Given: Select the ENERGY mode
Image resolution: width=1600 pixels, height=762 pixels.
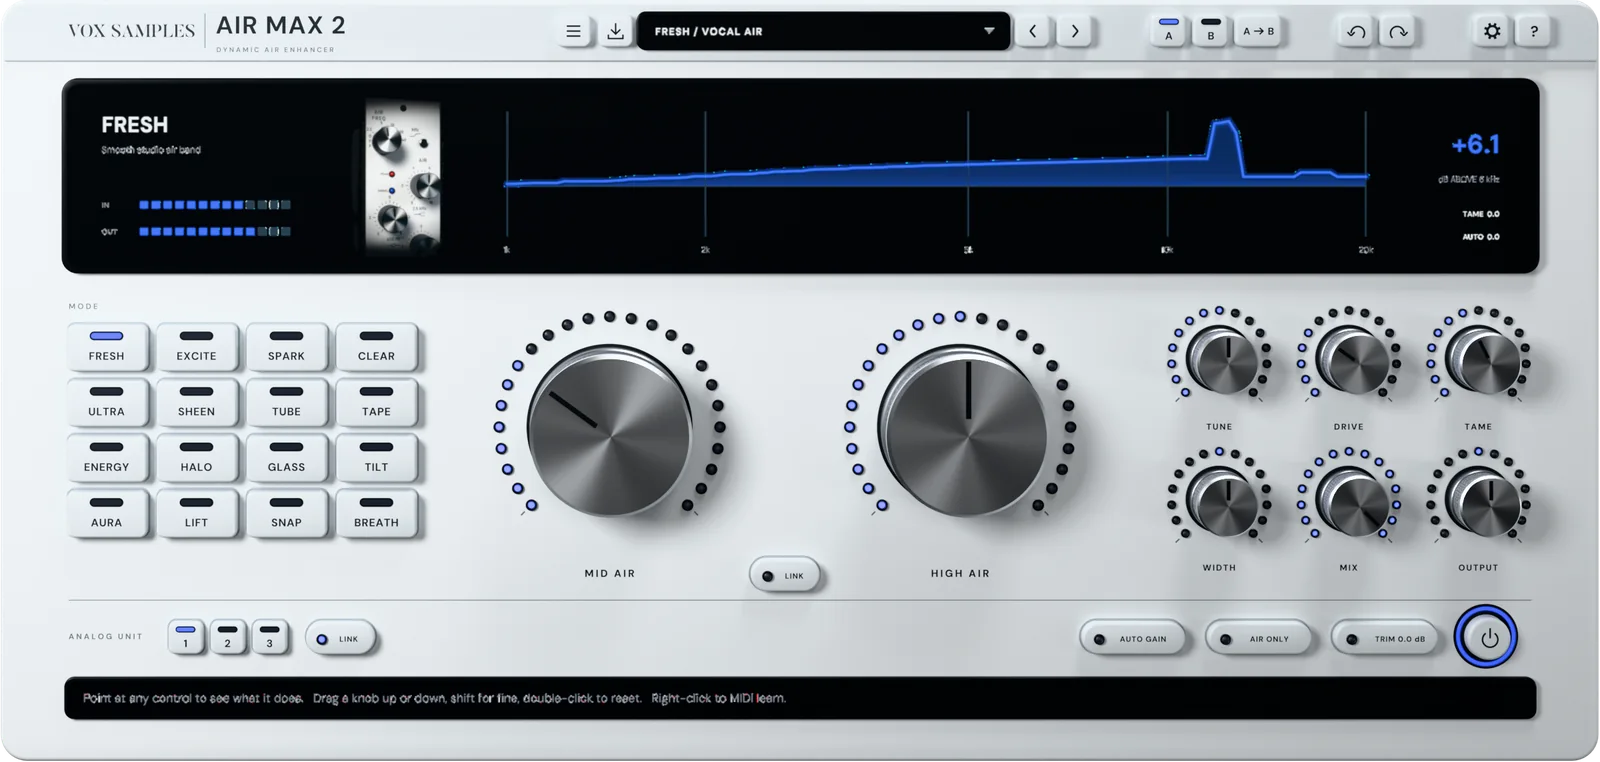Looking at the screenshot, I should click(107, 457).
